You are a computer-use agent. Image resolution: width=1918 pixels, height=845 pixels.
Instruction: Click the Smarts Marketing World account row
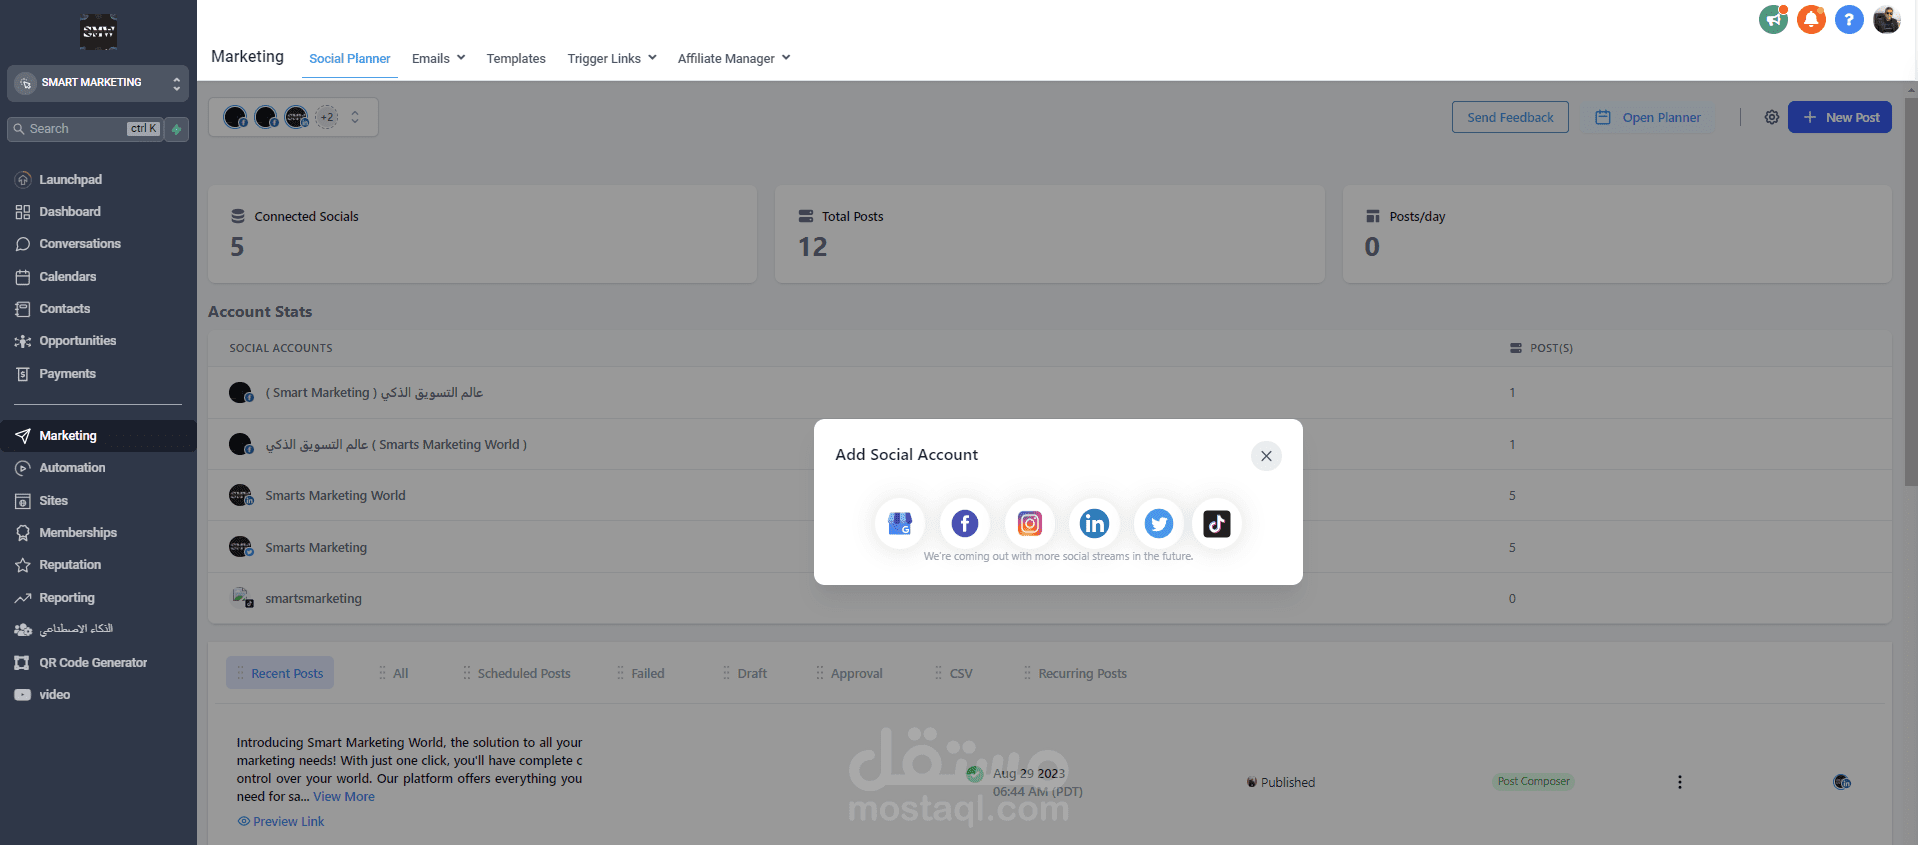coord(1050,495)
